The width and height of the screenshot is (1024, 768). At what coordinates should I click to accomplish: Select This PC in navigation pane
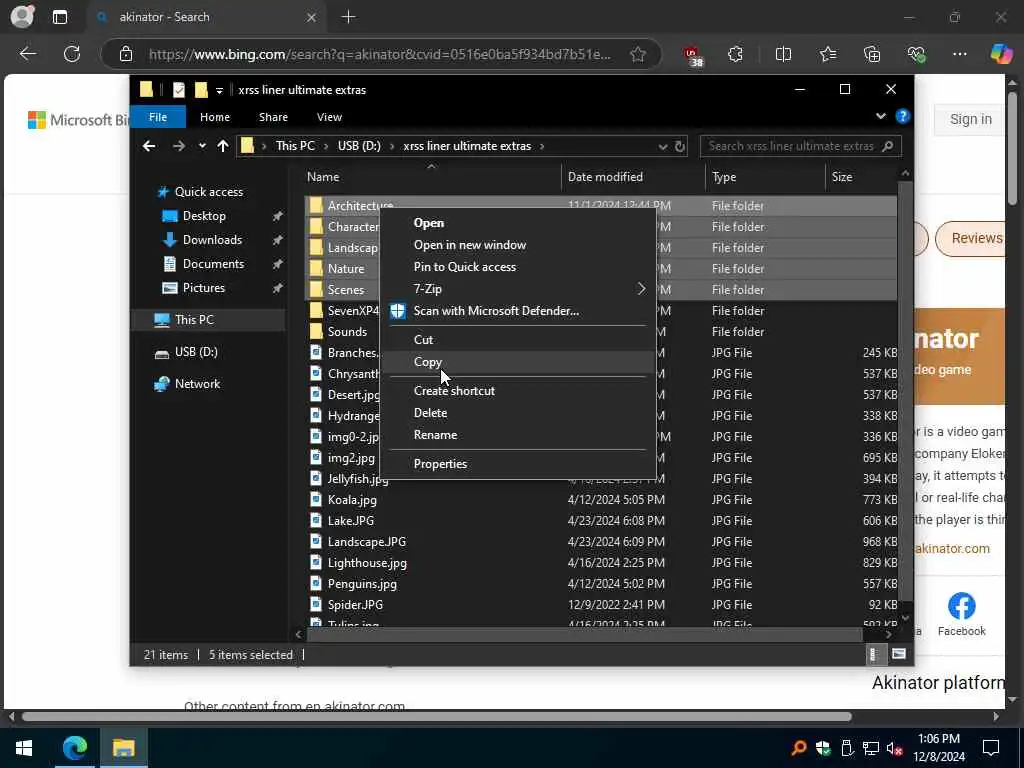194,320
